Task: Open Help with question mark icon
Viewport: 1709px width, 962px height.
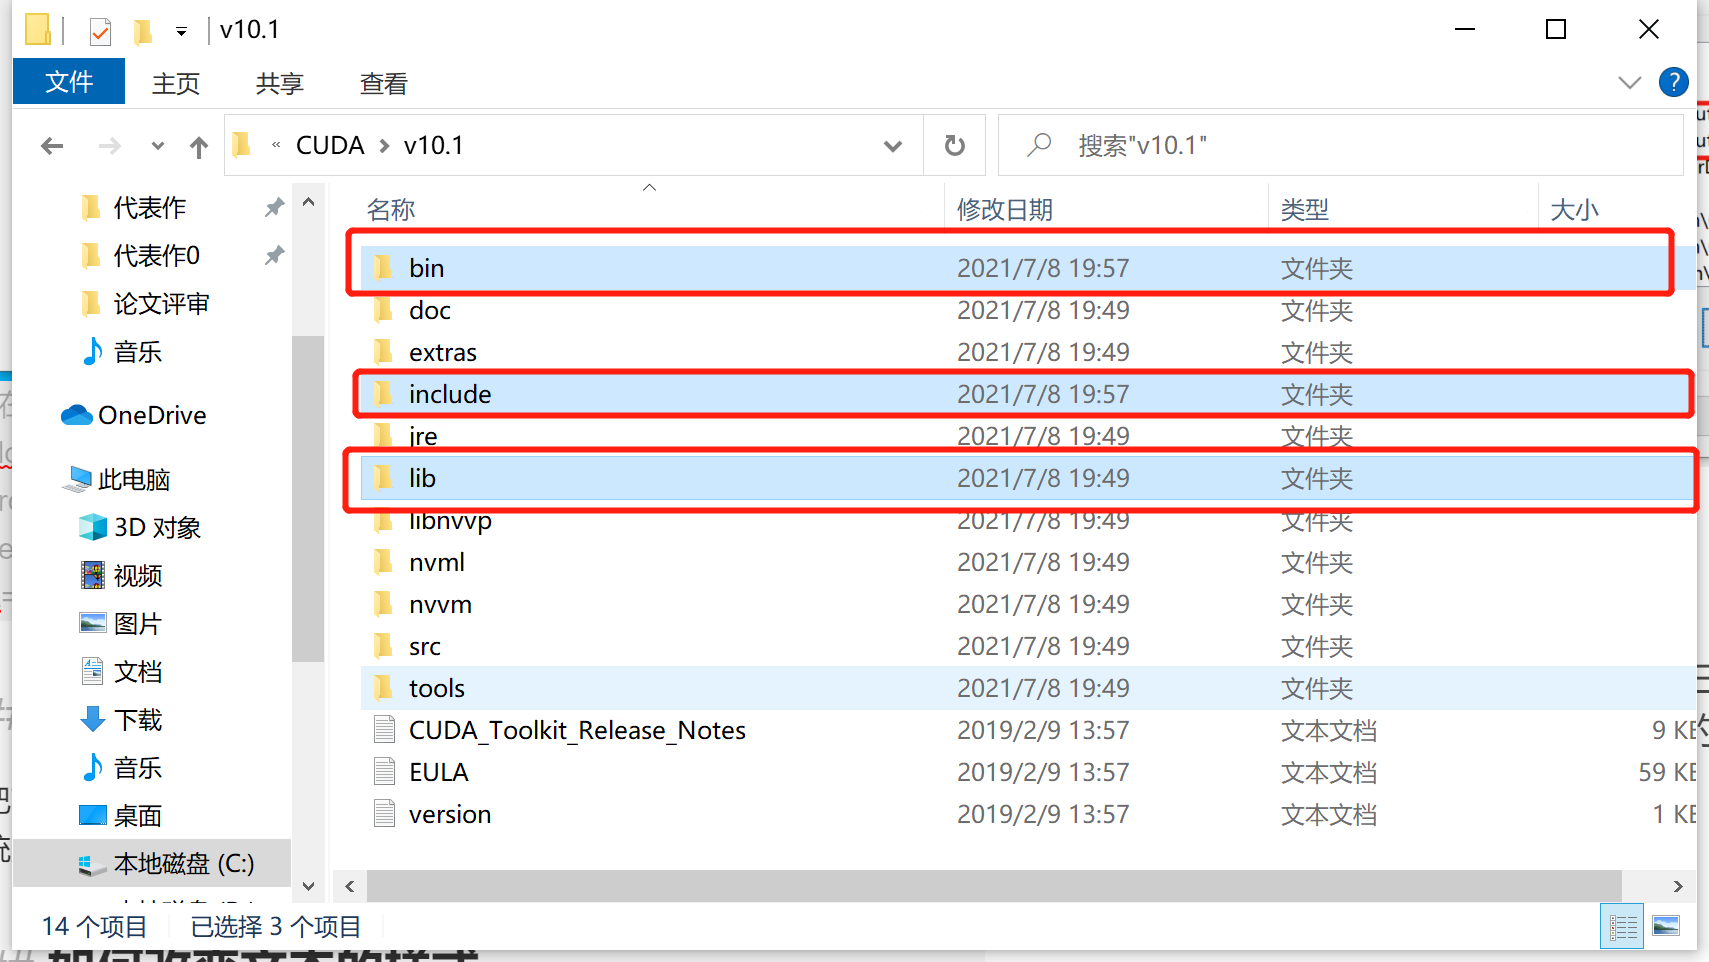Action: click(1674, 82)
